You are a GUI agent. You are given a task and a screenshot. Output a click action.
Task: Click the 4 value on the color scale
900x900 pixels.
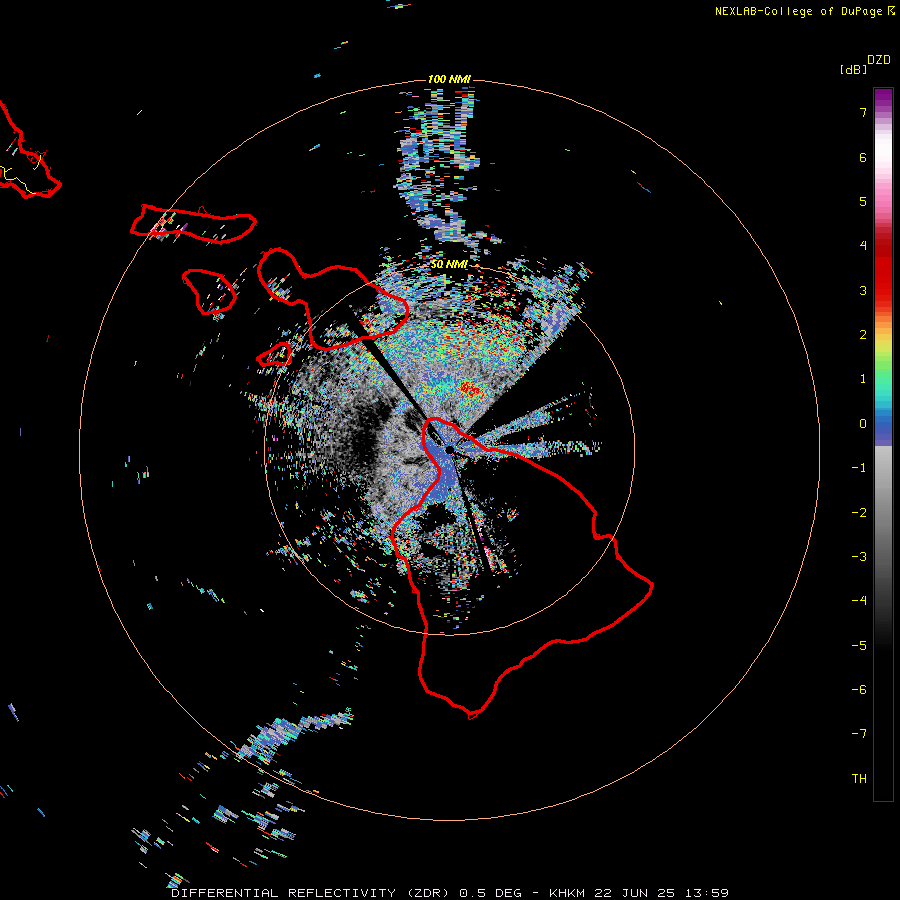[863, 246]
